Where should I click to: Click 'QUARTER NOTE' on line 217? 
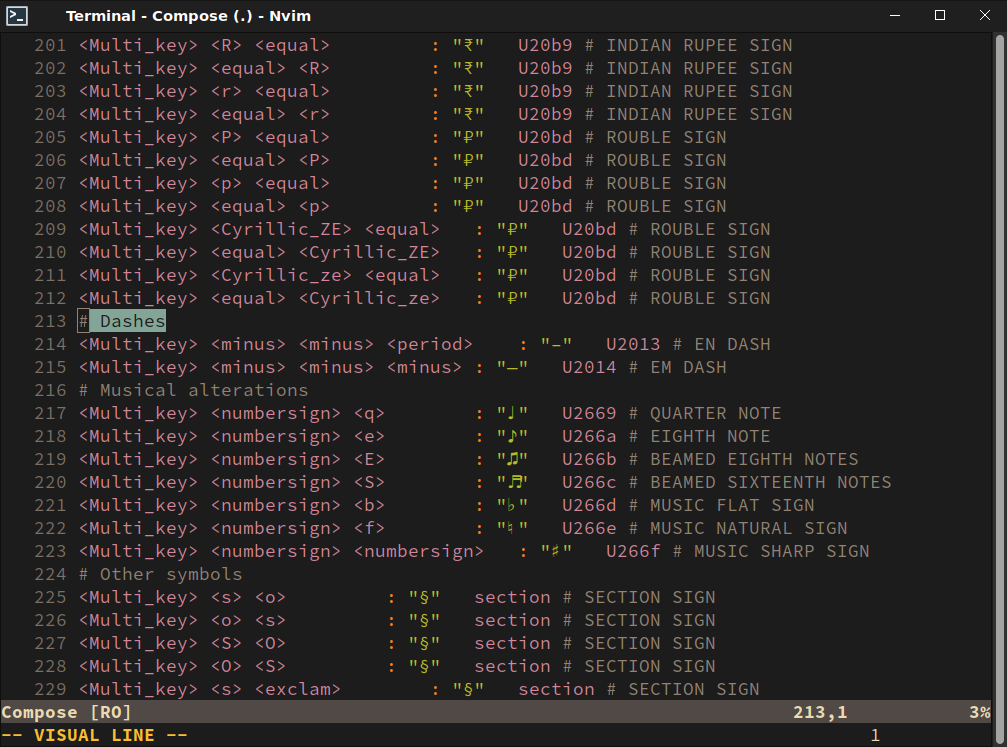coord(715,414)
